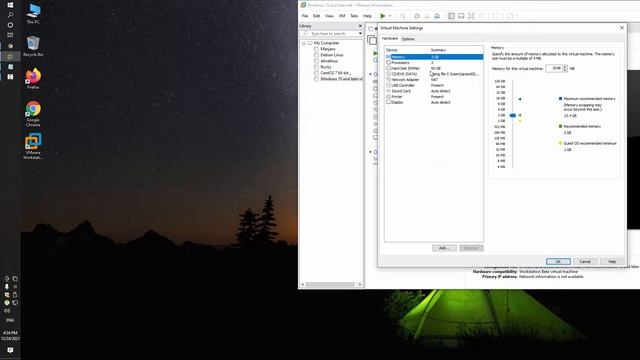Open This PC desktop icon
This screenshot has width=640, height=360.
pos(33,13)
